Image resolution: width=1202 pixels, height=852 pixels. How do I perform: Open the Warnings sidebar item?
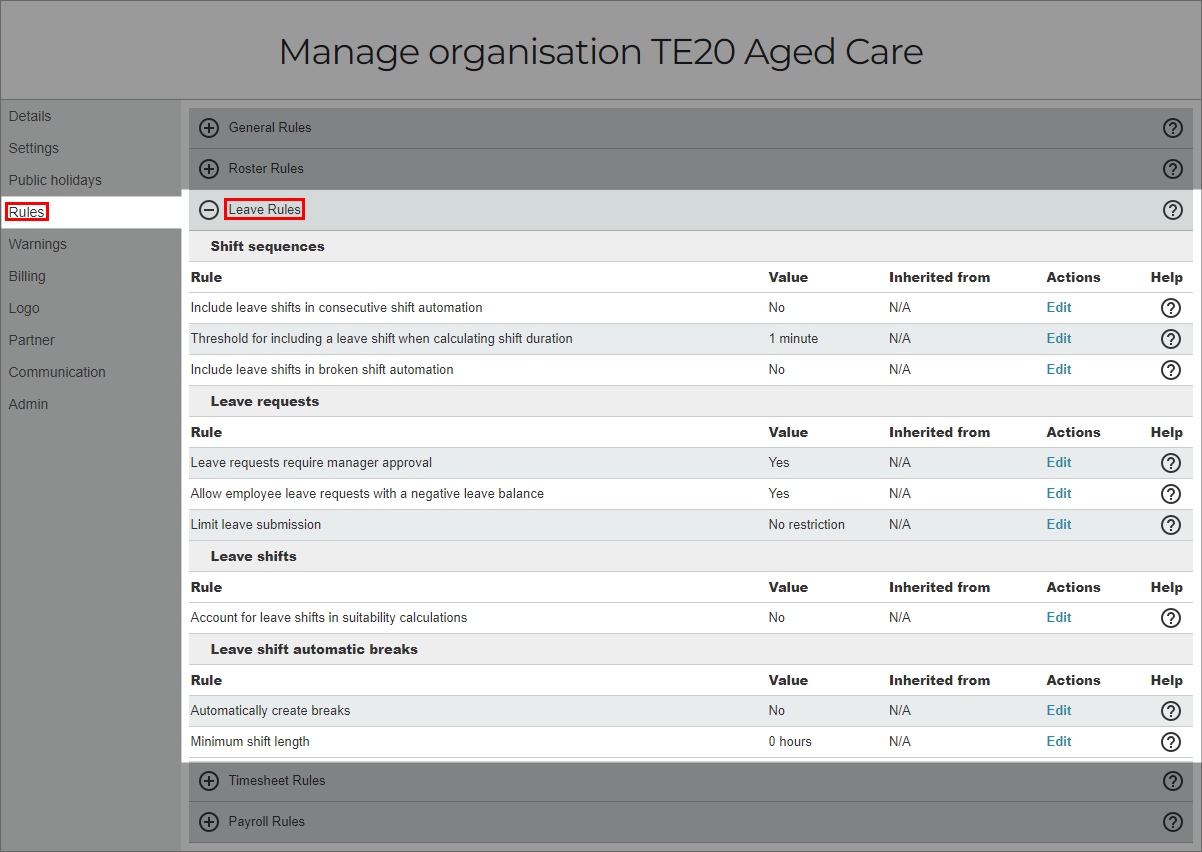[38, 244]
